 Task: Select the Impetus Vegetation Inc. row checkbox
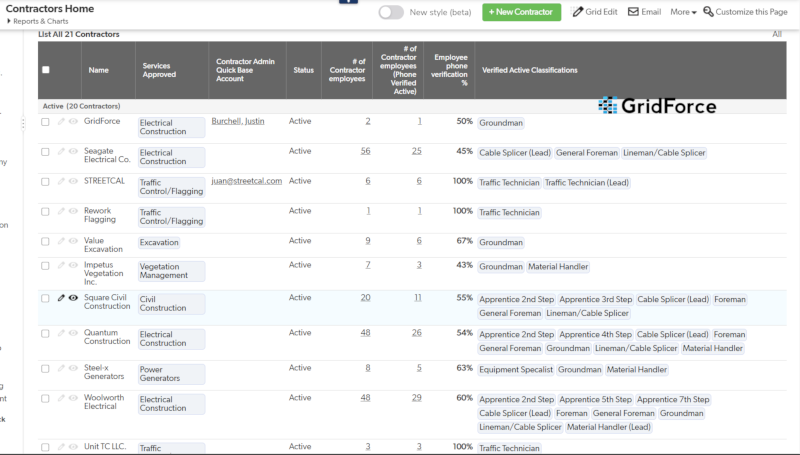coord(45,266)
